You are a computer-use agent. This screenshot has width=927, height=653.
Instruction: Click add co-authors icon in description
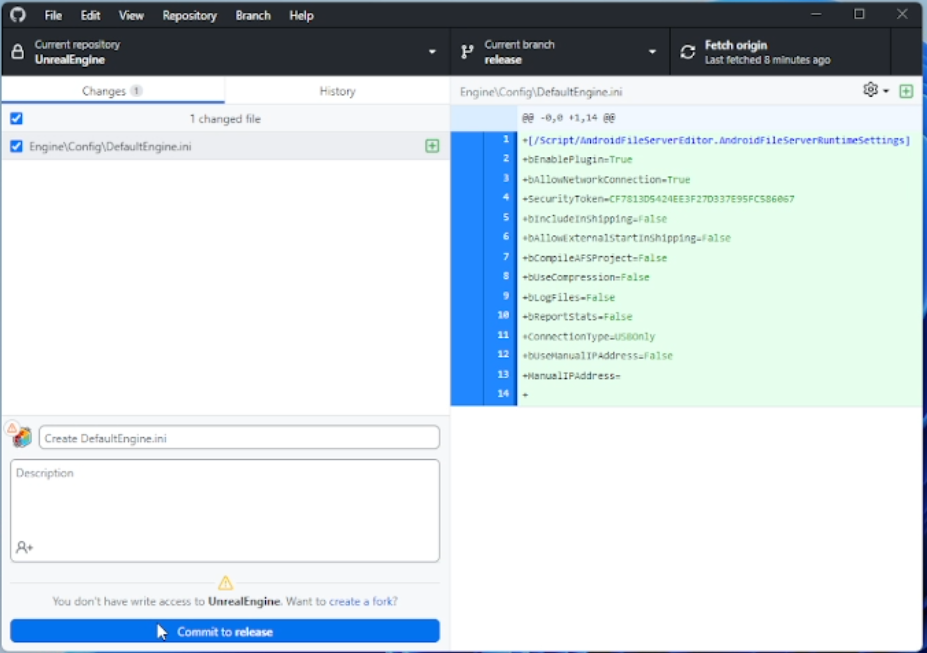pyautogui.click(x=24, y=547)
